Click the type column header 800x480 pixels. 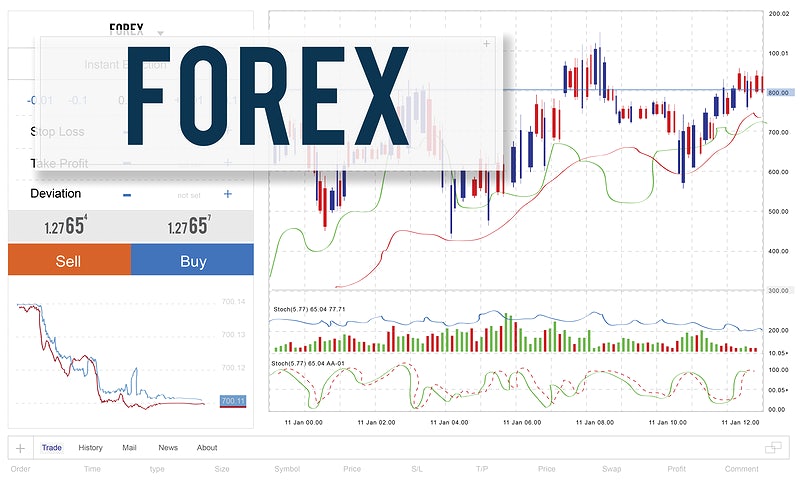click(x=157, y=469)
